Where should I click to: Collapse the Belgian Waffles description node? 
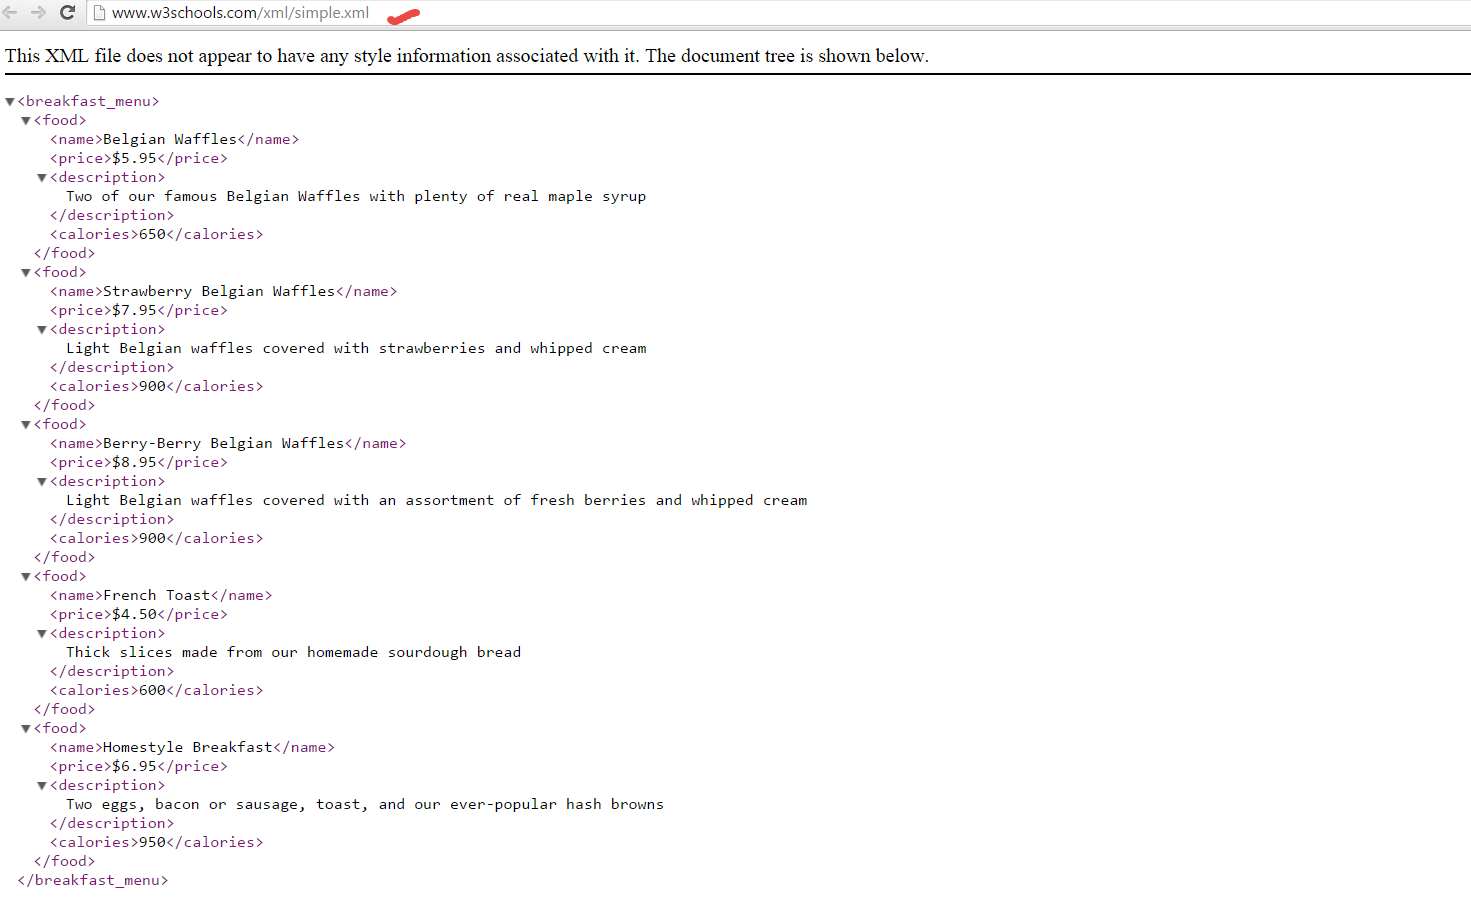[x=41, y=176]
